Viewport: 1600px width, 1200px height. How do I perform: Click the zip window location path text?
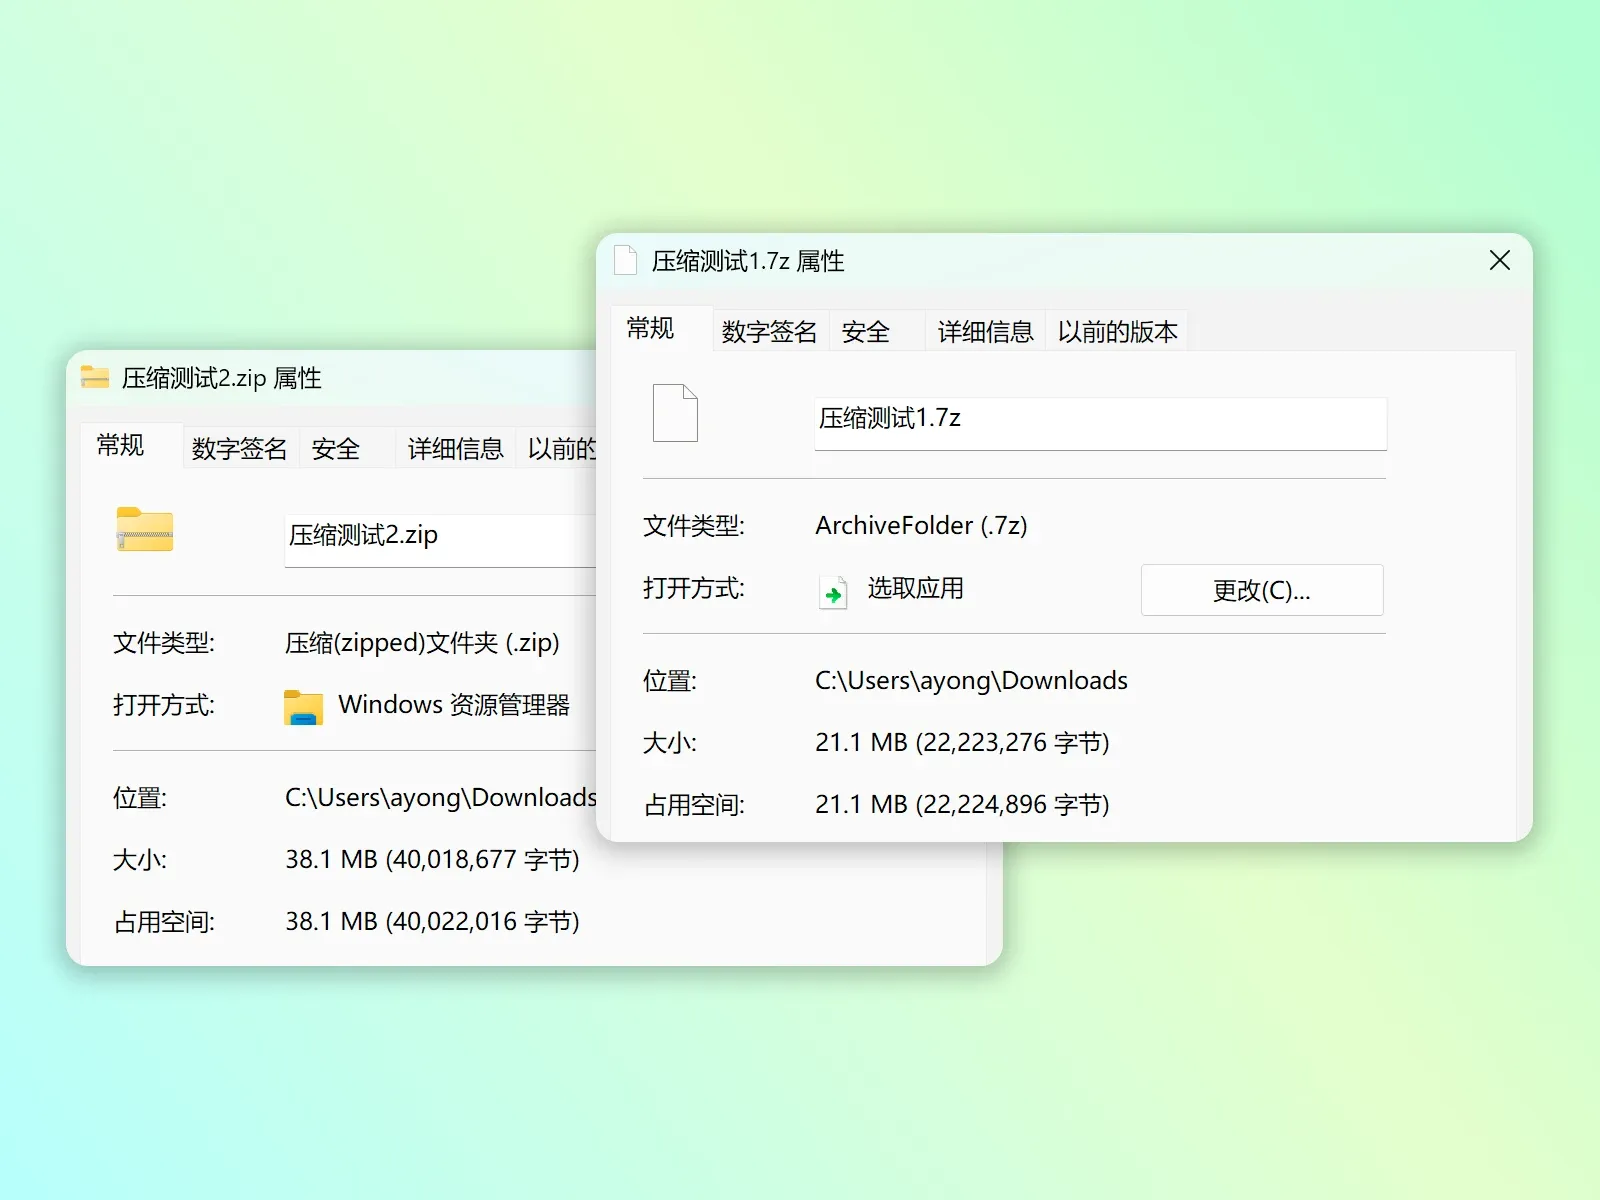coord(441,797)
